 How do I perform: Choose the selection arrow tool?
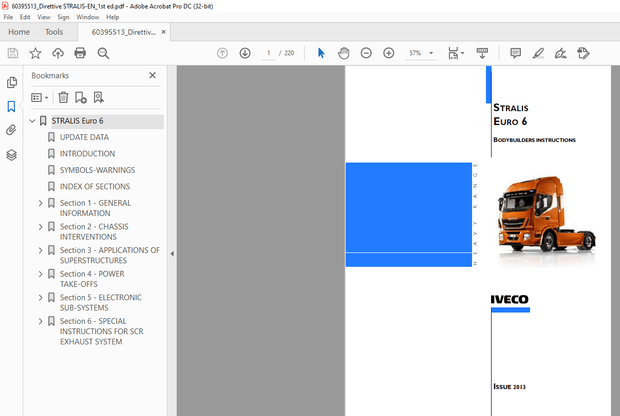click(x=321, y=53)
